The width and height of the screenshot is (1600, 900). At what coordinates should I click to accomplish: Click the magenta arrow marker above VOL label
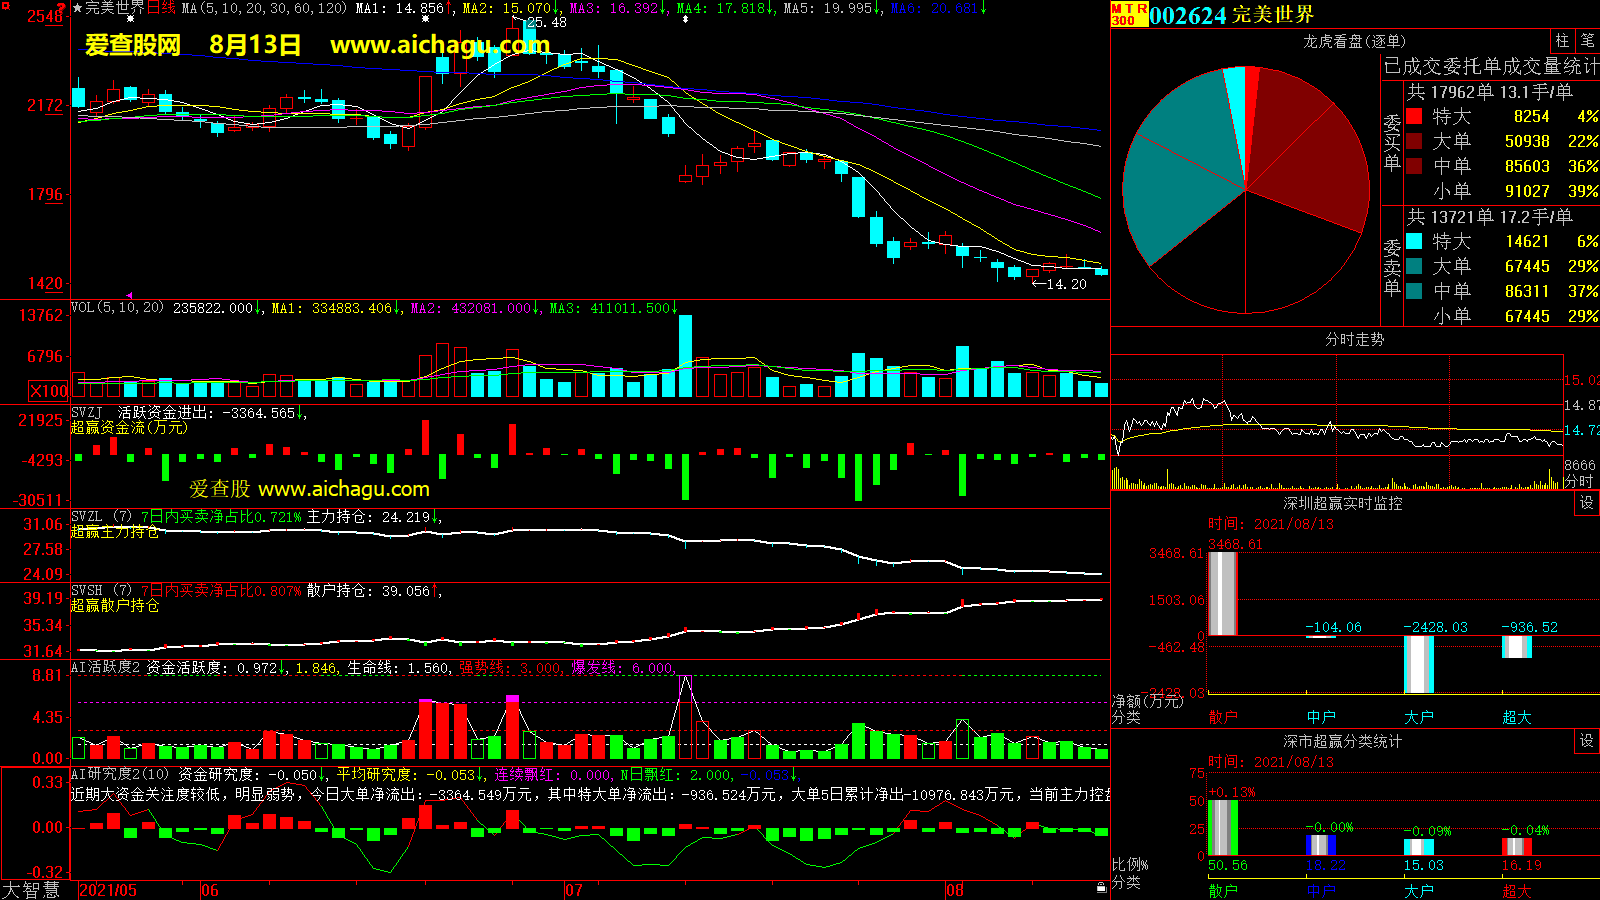[x=128, y=295]
